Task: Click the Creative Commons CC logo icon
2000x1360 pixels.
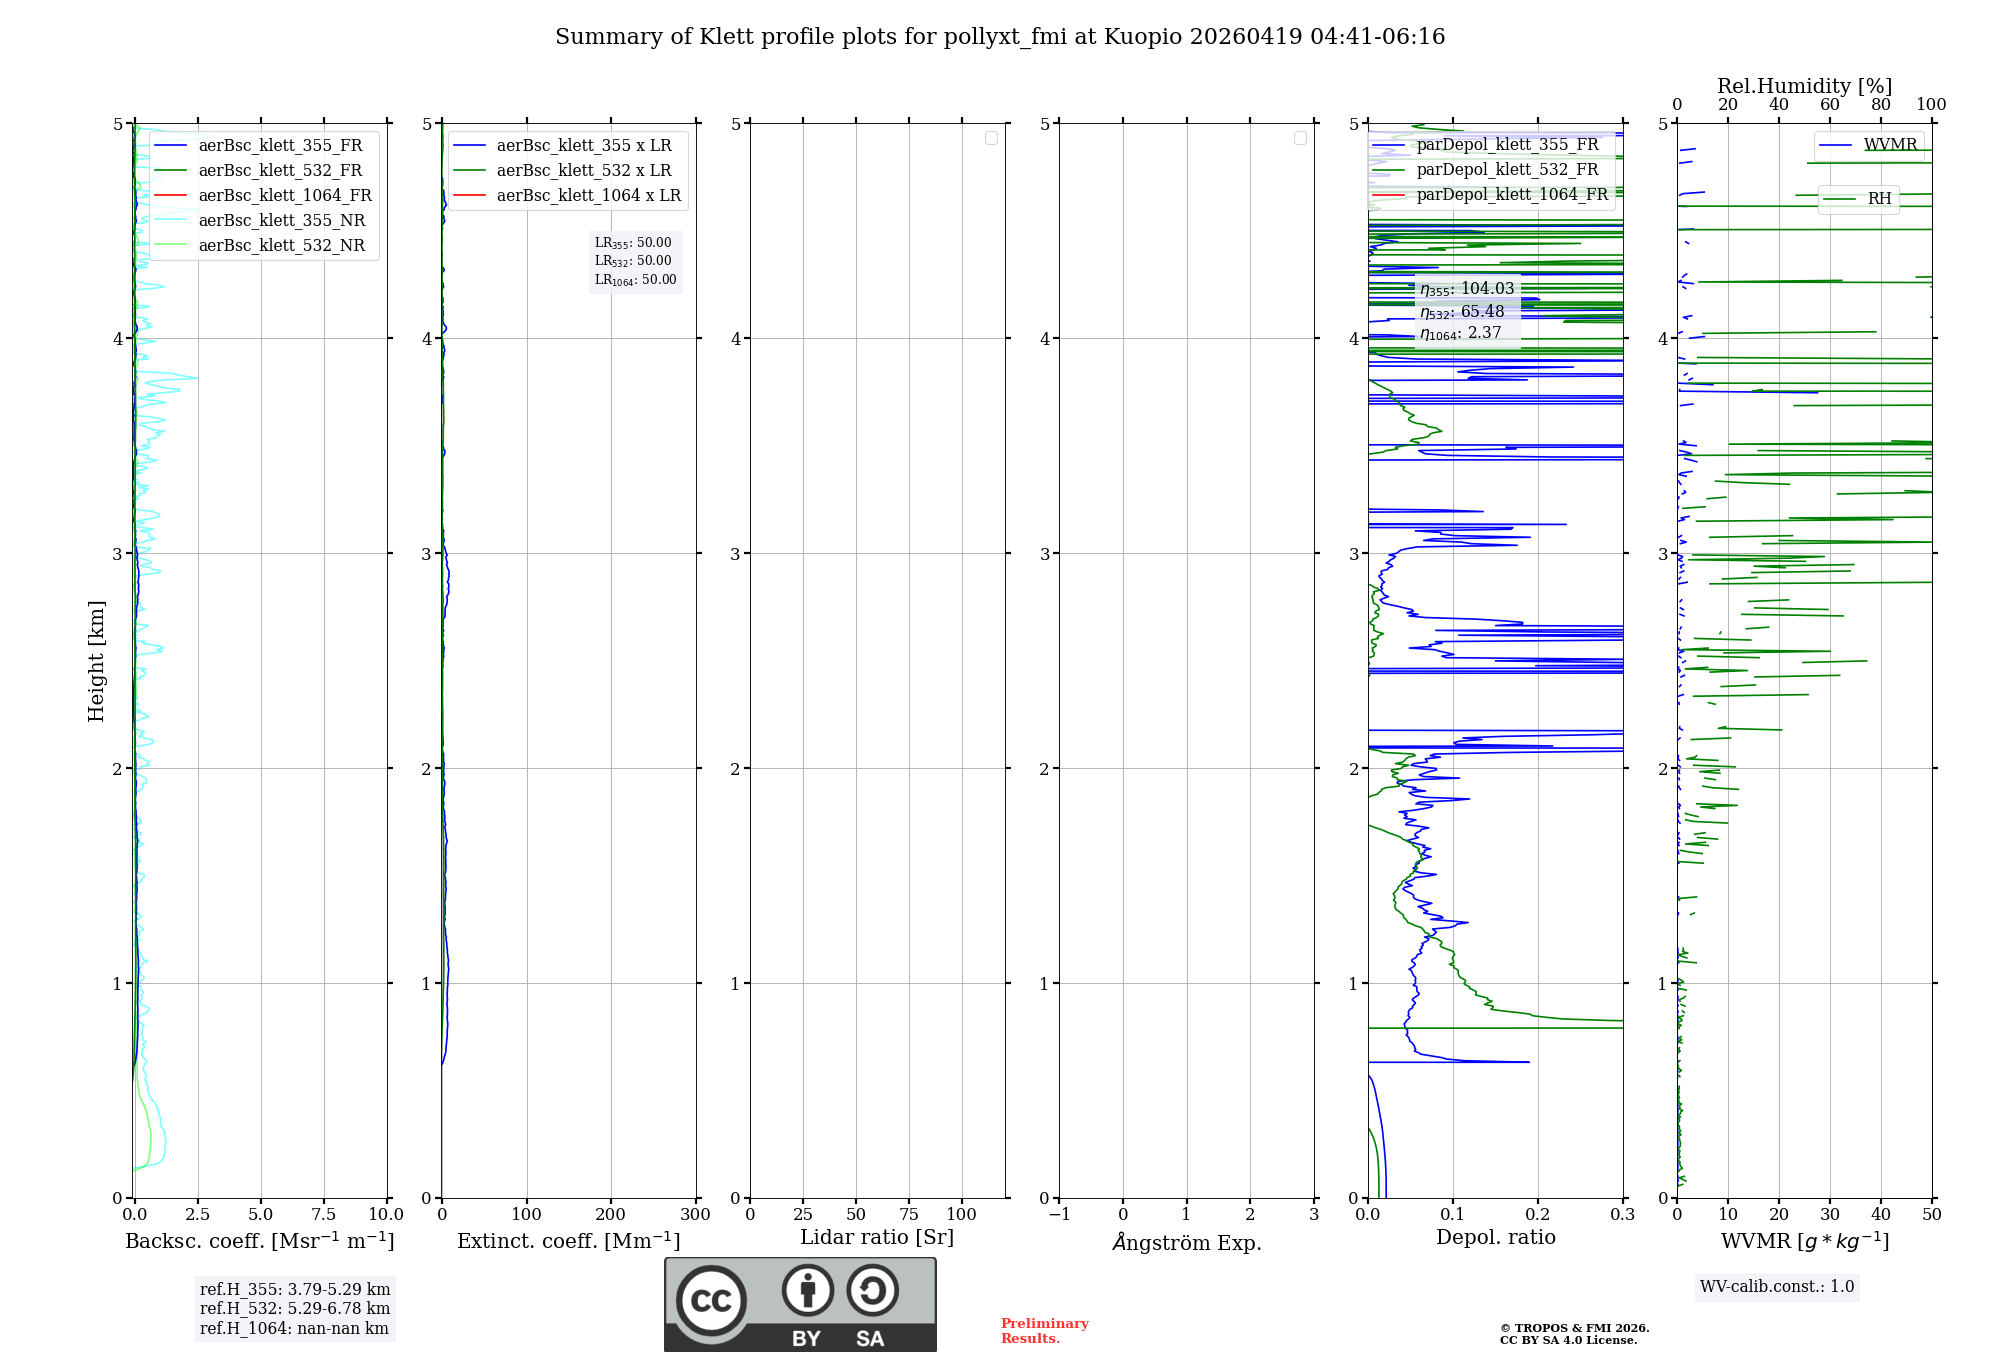Action: coord(711,1300)
